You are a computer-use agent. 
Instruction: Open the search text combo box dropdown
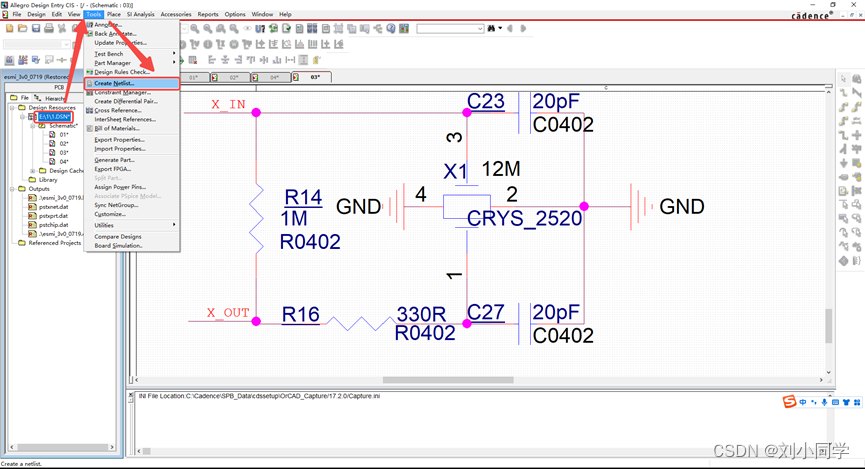480,29
